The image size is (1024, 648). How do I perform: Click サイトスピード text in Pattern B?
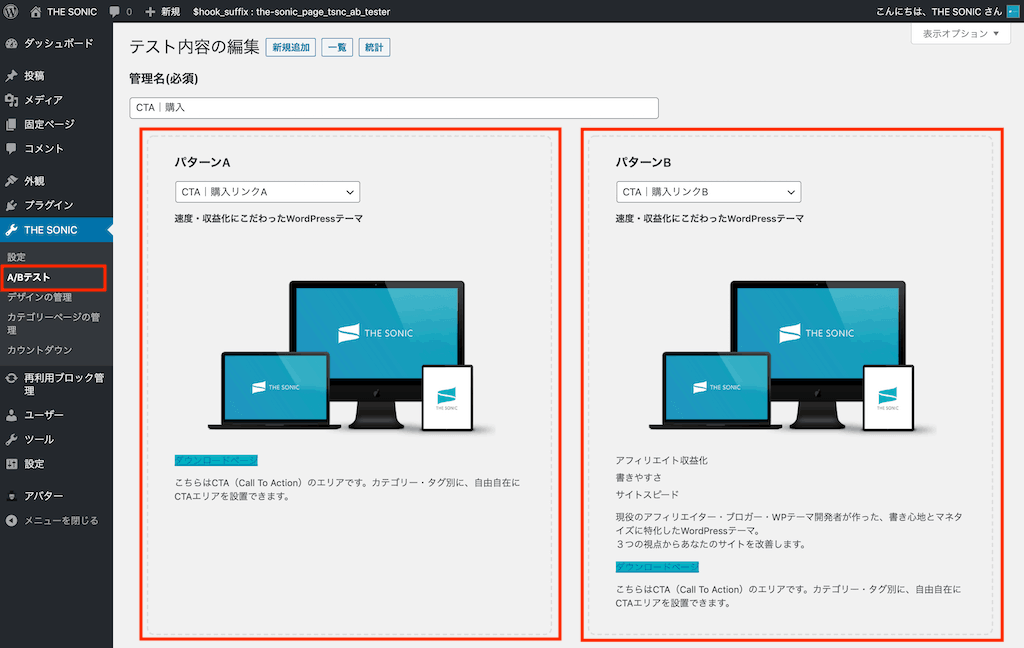[647, 494]
